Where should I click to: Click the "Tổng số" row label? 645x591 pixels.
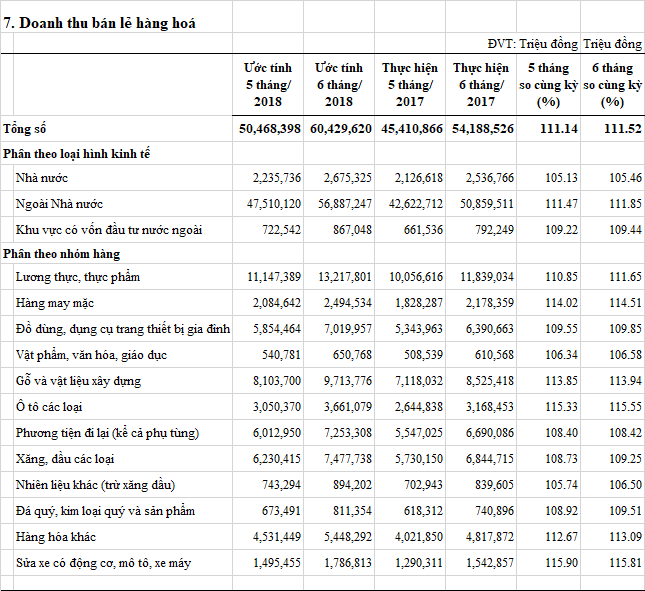[x=25, y=130]
